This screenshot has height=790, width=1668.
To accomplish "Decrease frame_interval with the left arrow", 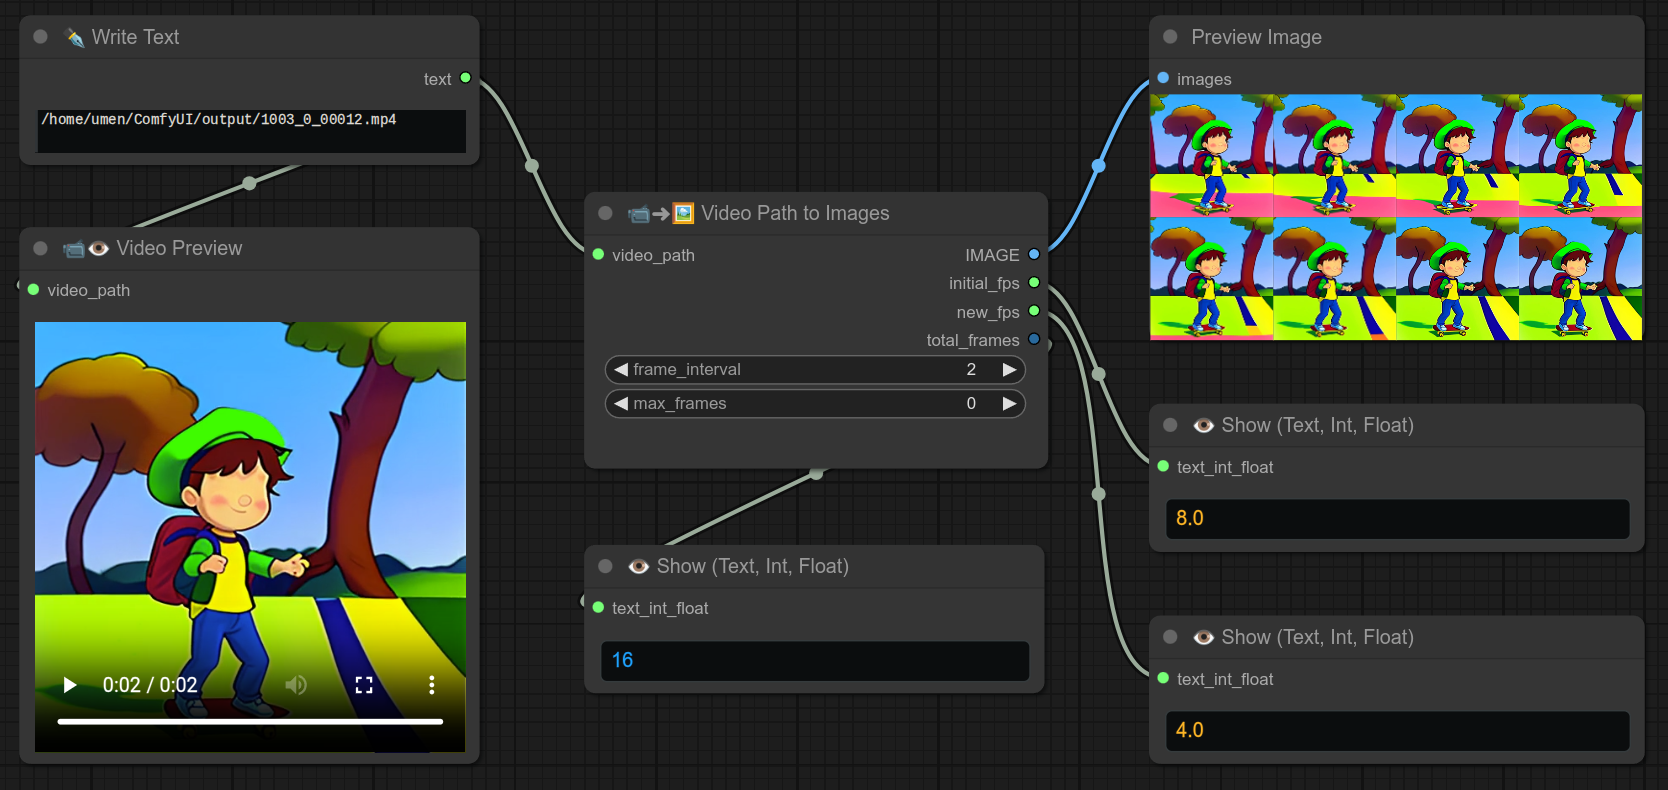I will (x=621, y=370).
